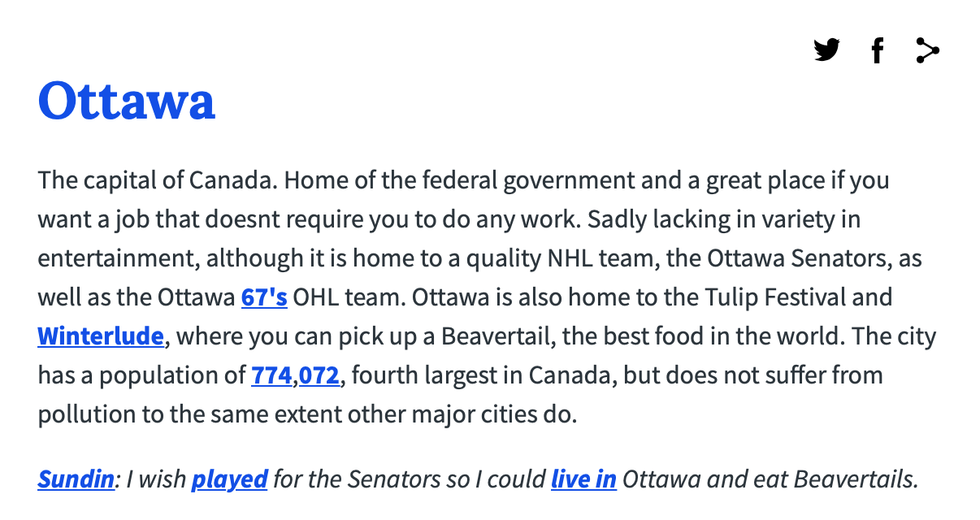Open the Sundin link in example

75,479
